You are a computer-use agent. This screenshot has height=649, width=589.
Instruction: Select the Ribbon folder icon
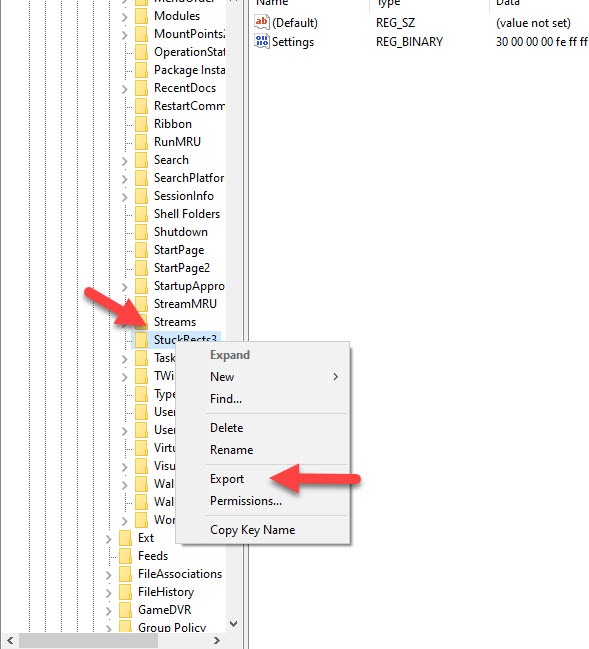point(142,124)
